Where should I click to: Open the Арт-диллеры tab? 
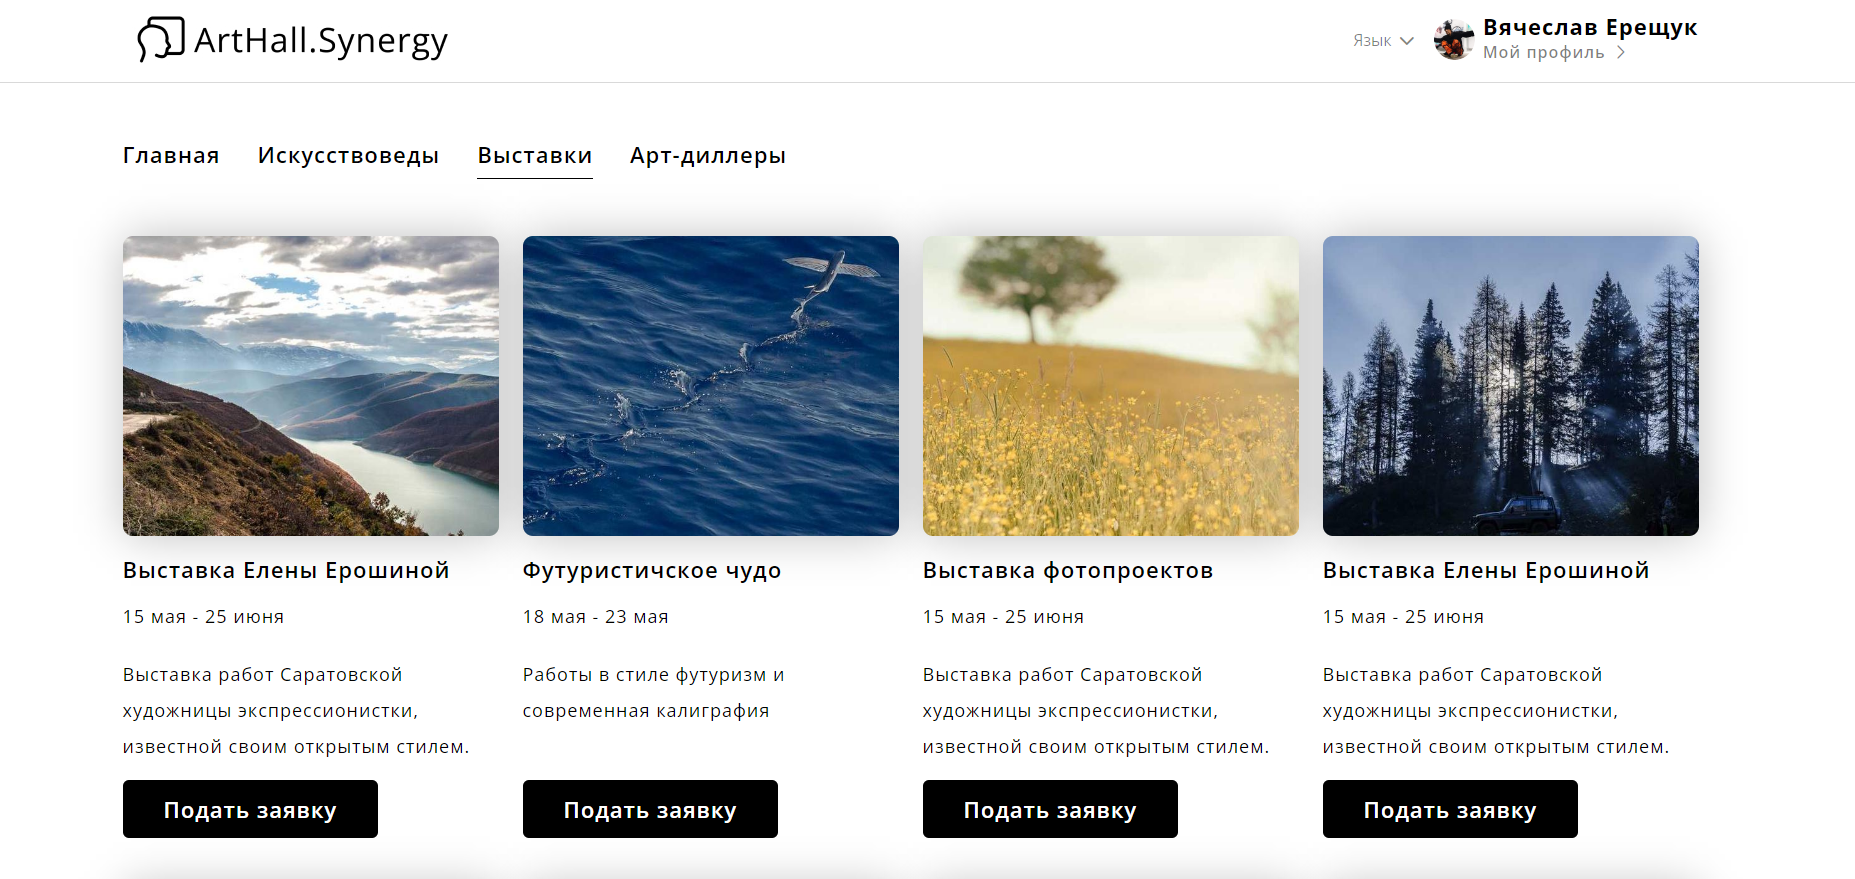708,156
